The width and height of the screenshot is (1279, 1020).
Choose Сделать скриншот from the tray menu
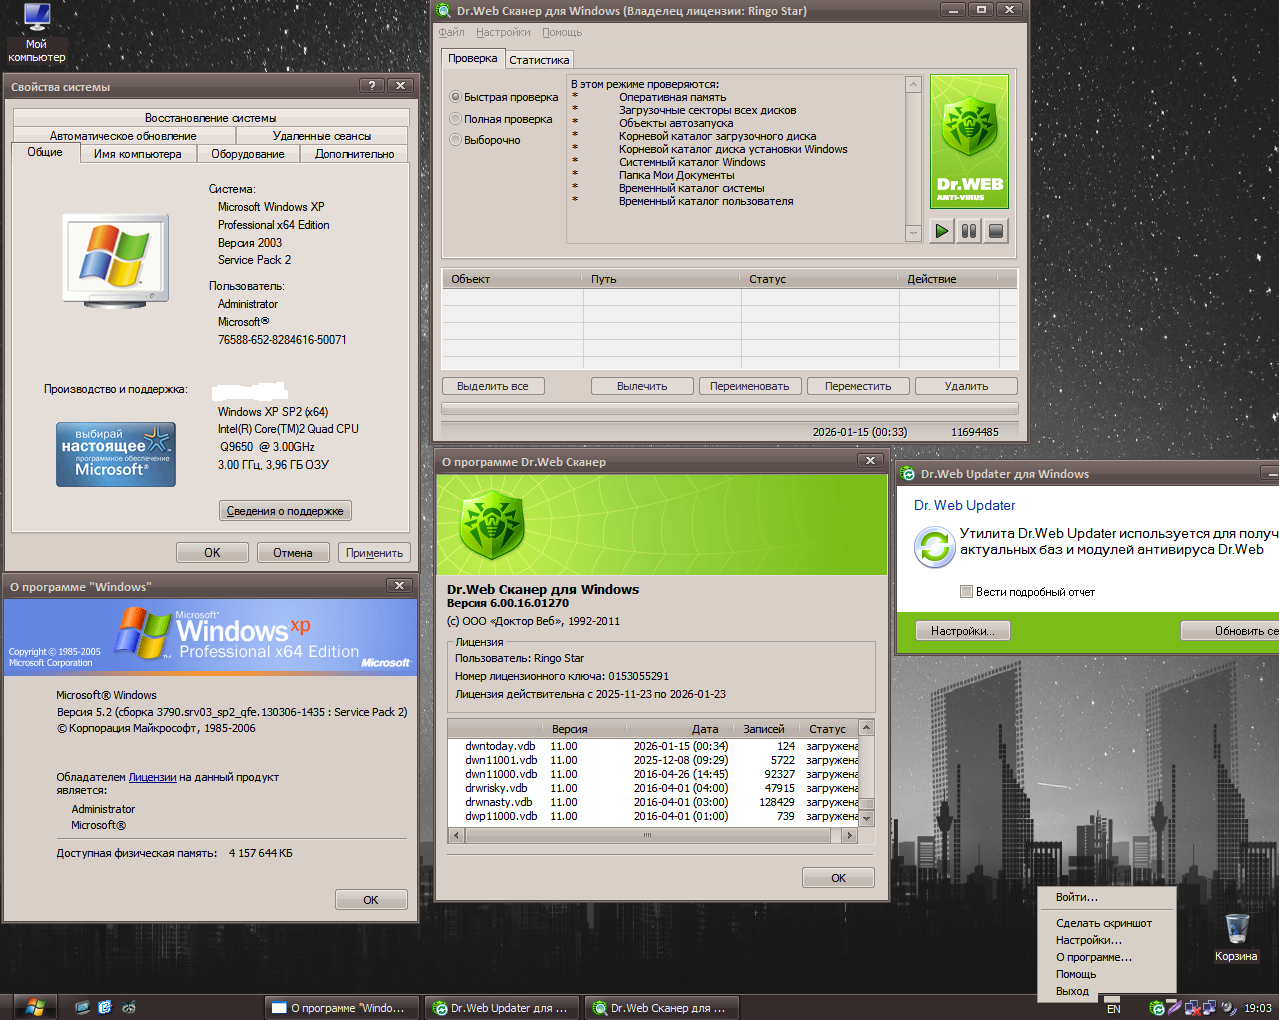(1104, 923)
